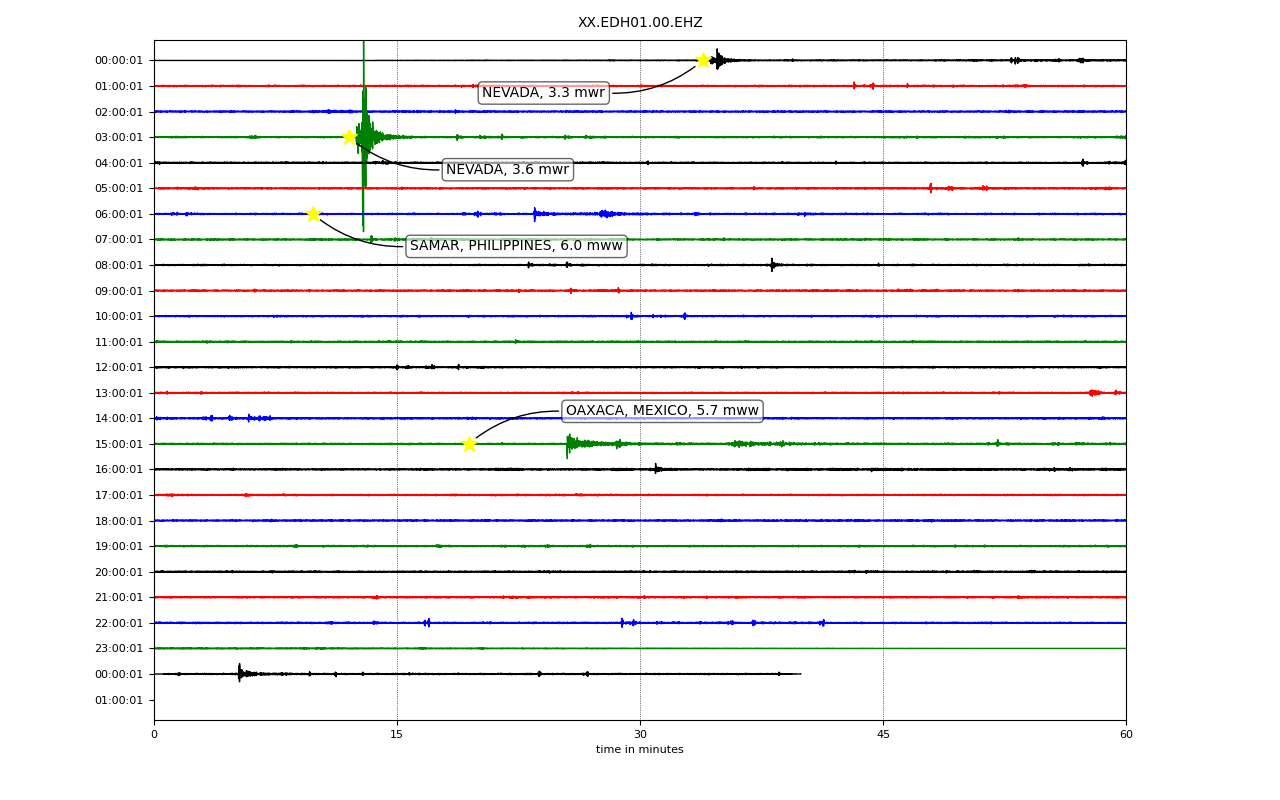Select the yellow star on the 00:00:01 trace

tap(703, 60)
